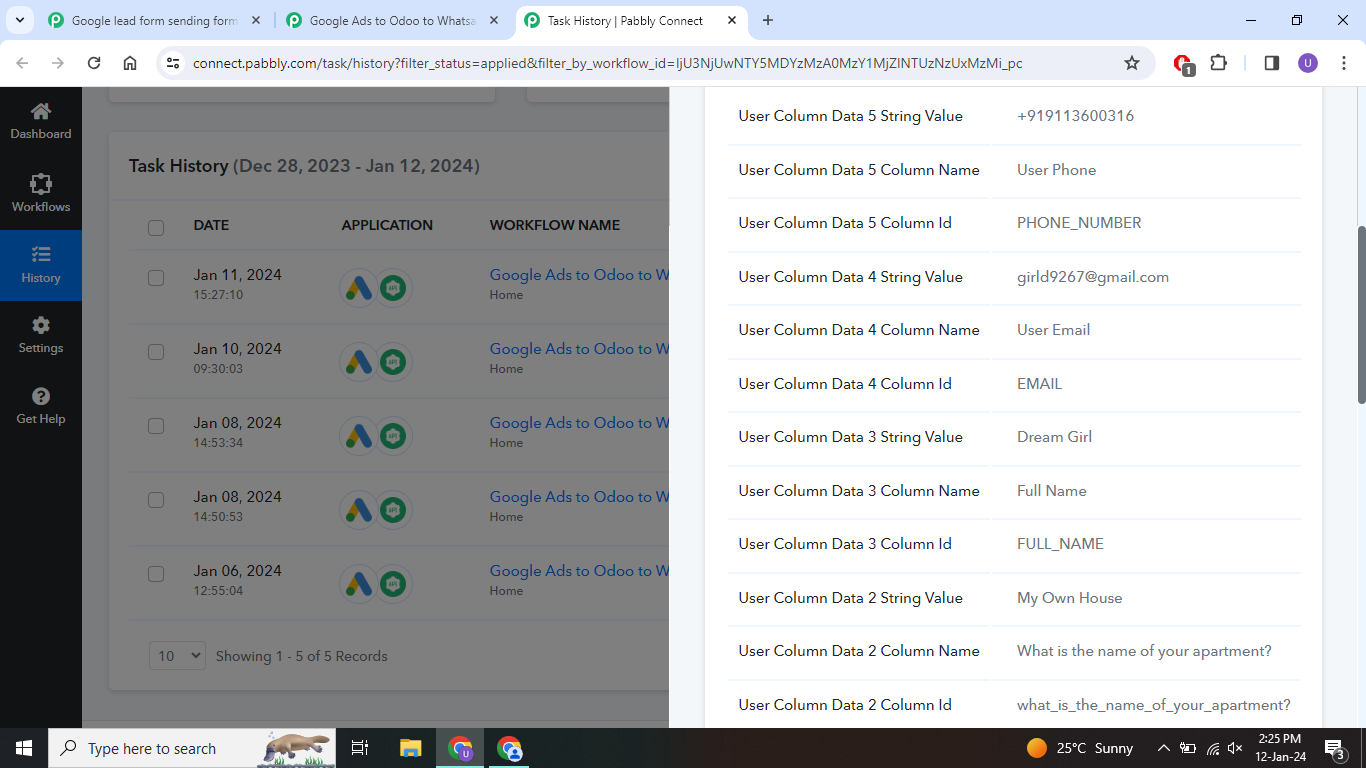Click API webhook icon in Jan 11 row
1366x768 pixels.
pyautogui.click(x=393, y=288)
